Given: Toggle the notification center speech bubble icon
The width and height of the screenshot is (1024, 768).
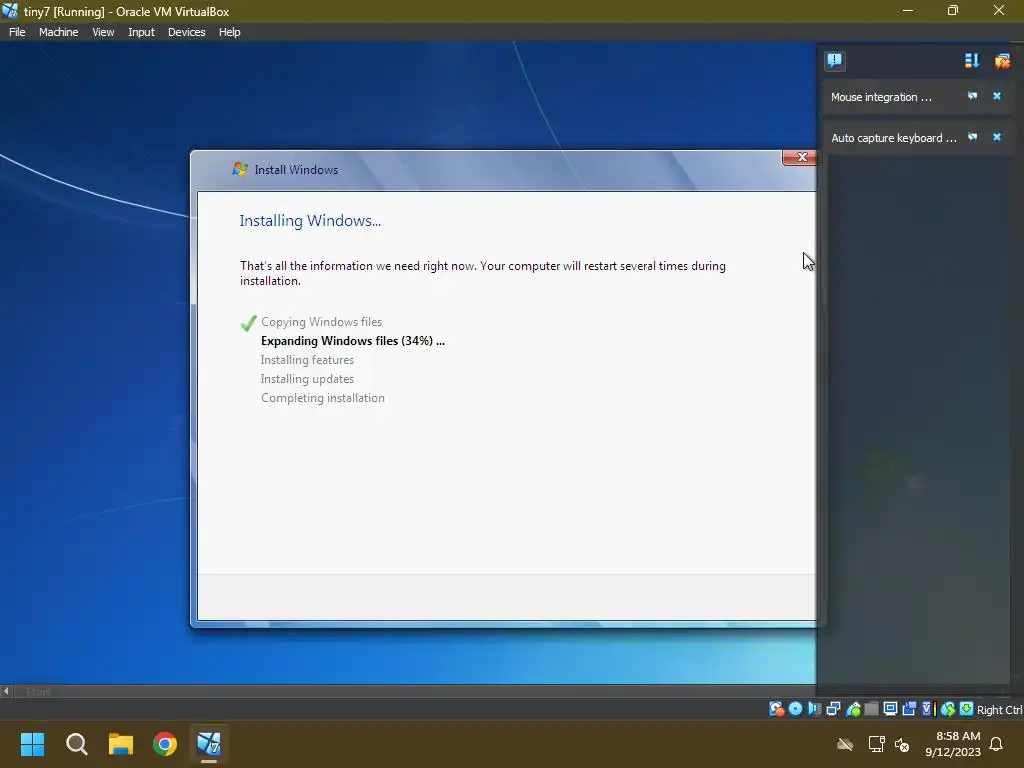Looking at the screenshot, I should tap(835, 61).
